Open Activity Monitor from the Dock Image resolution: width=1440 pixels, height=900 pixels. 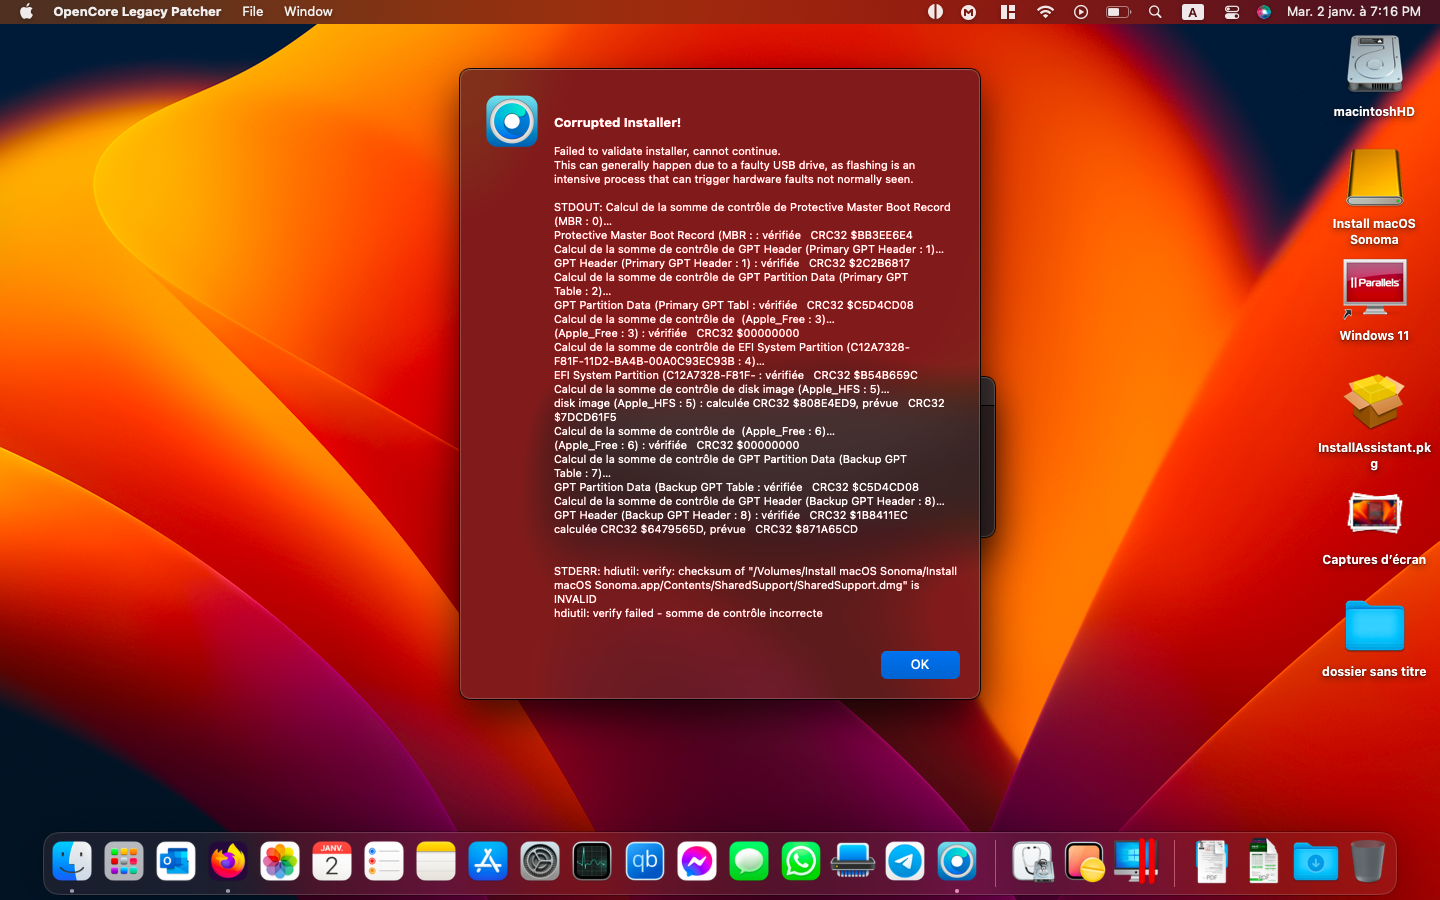(592, 861)
